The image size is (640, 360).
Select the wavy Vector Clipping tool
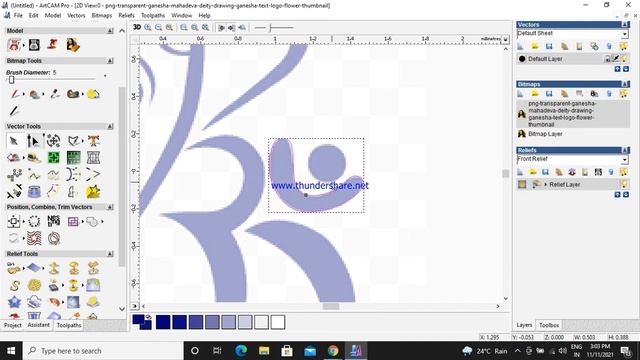click(x=34, y=238)
